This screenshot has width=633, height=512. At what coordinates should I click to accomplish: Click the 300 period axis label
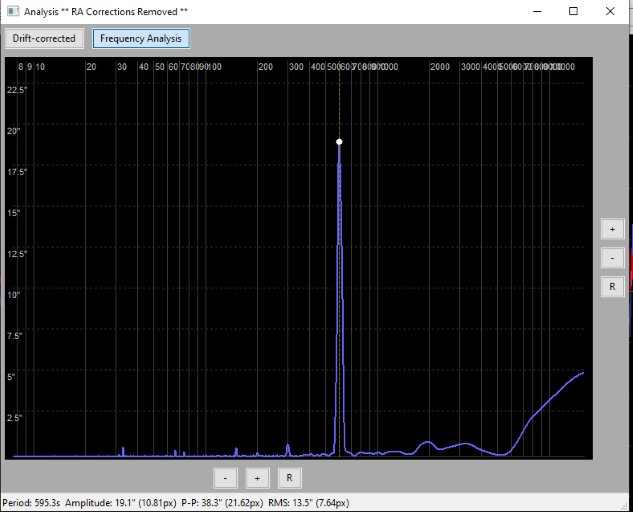[296, 67]
